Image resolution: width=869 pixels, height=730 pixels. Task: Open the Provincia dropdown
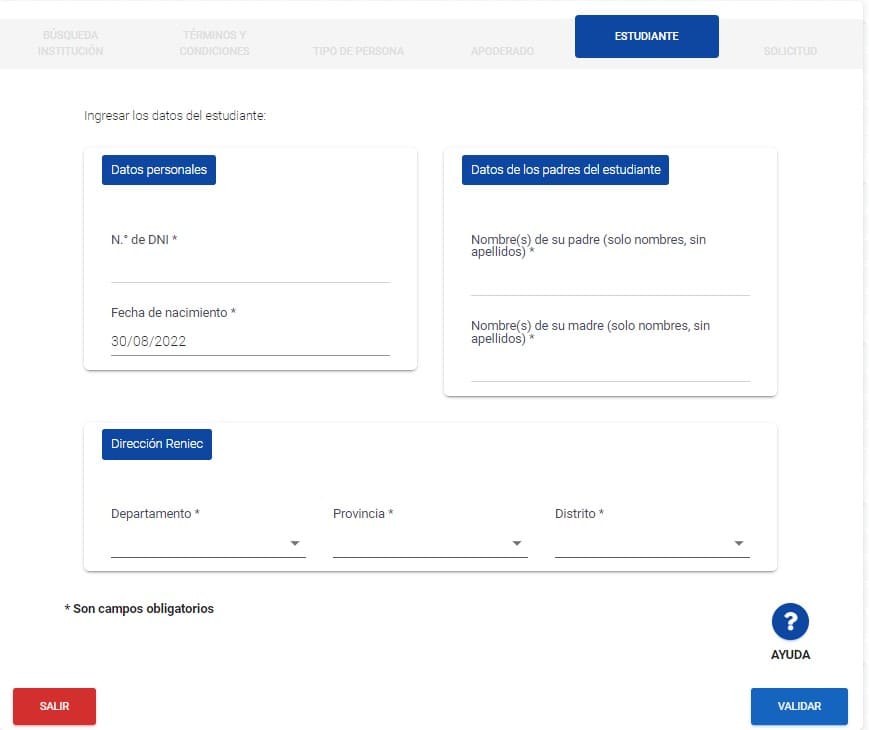point(429,543)
